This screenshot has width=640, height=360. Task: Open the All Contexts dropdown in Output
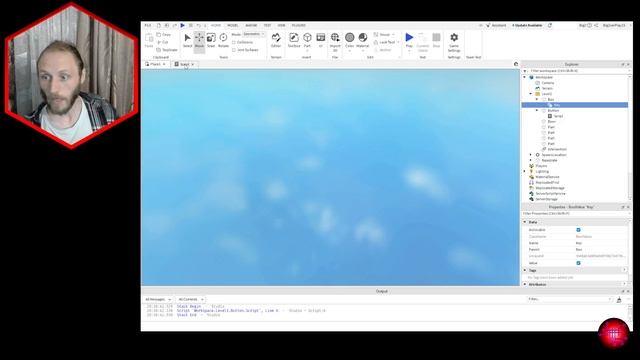(191, 300)
